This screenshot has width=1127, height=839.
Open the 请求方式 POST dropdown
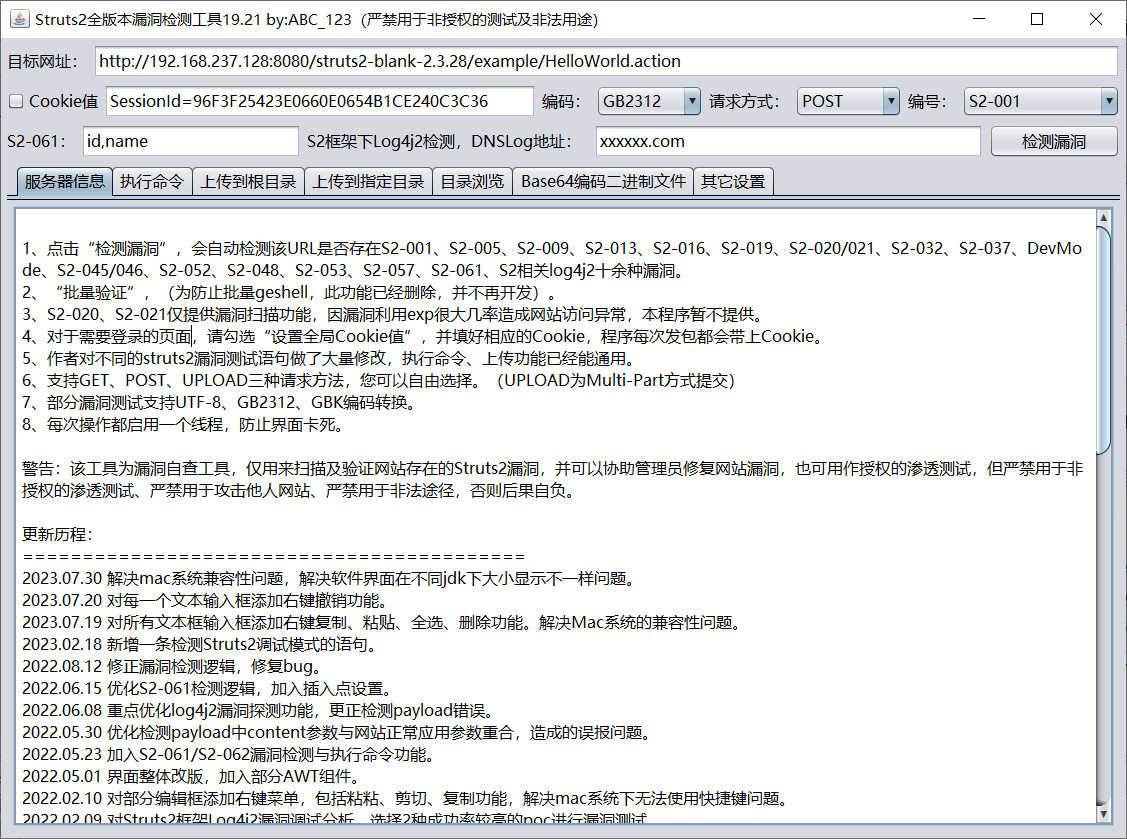[848, 101]
